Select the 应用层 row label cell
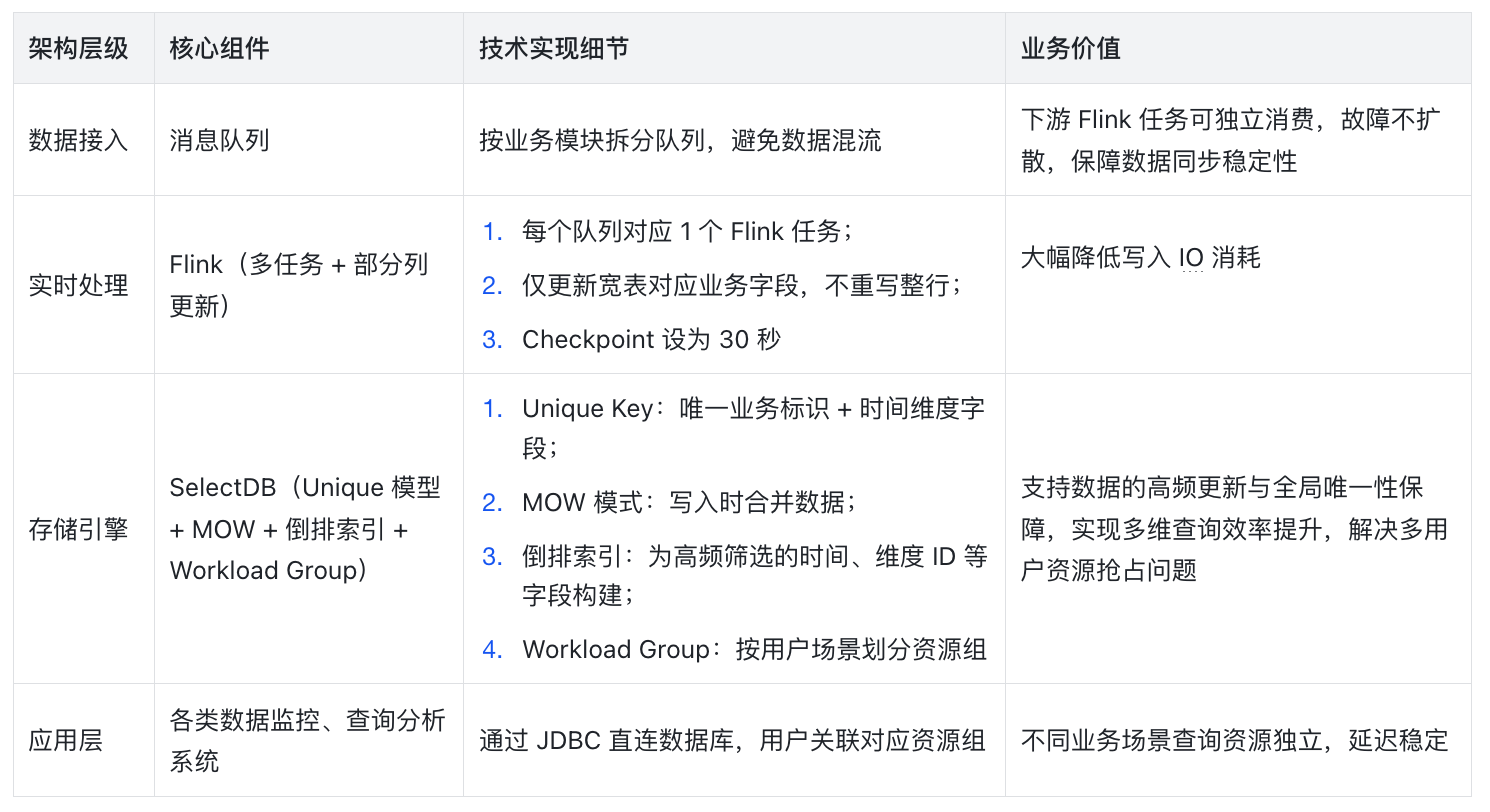 point(66,741)
